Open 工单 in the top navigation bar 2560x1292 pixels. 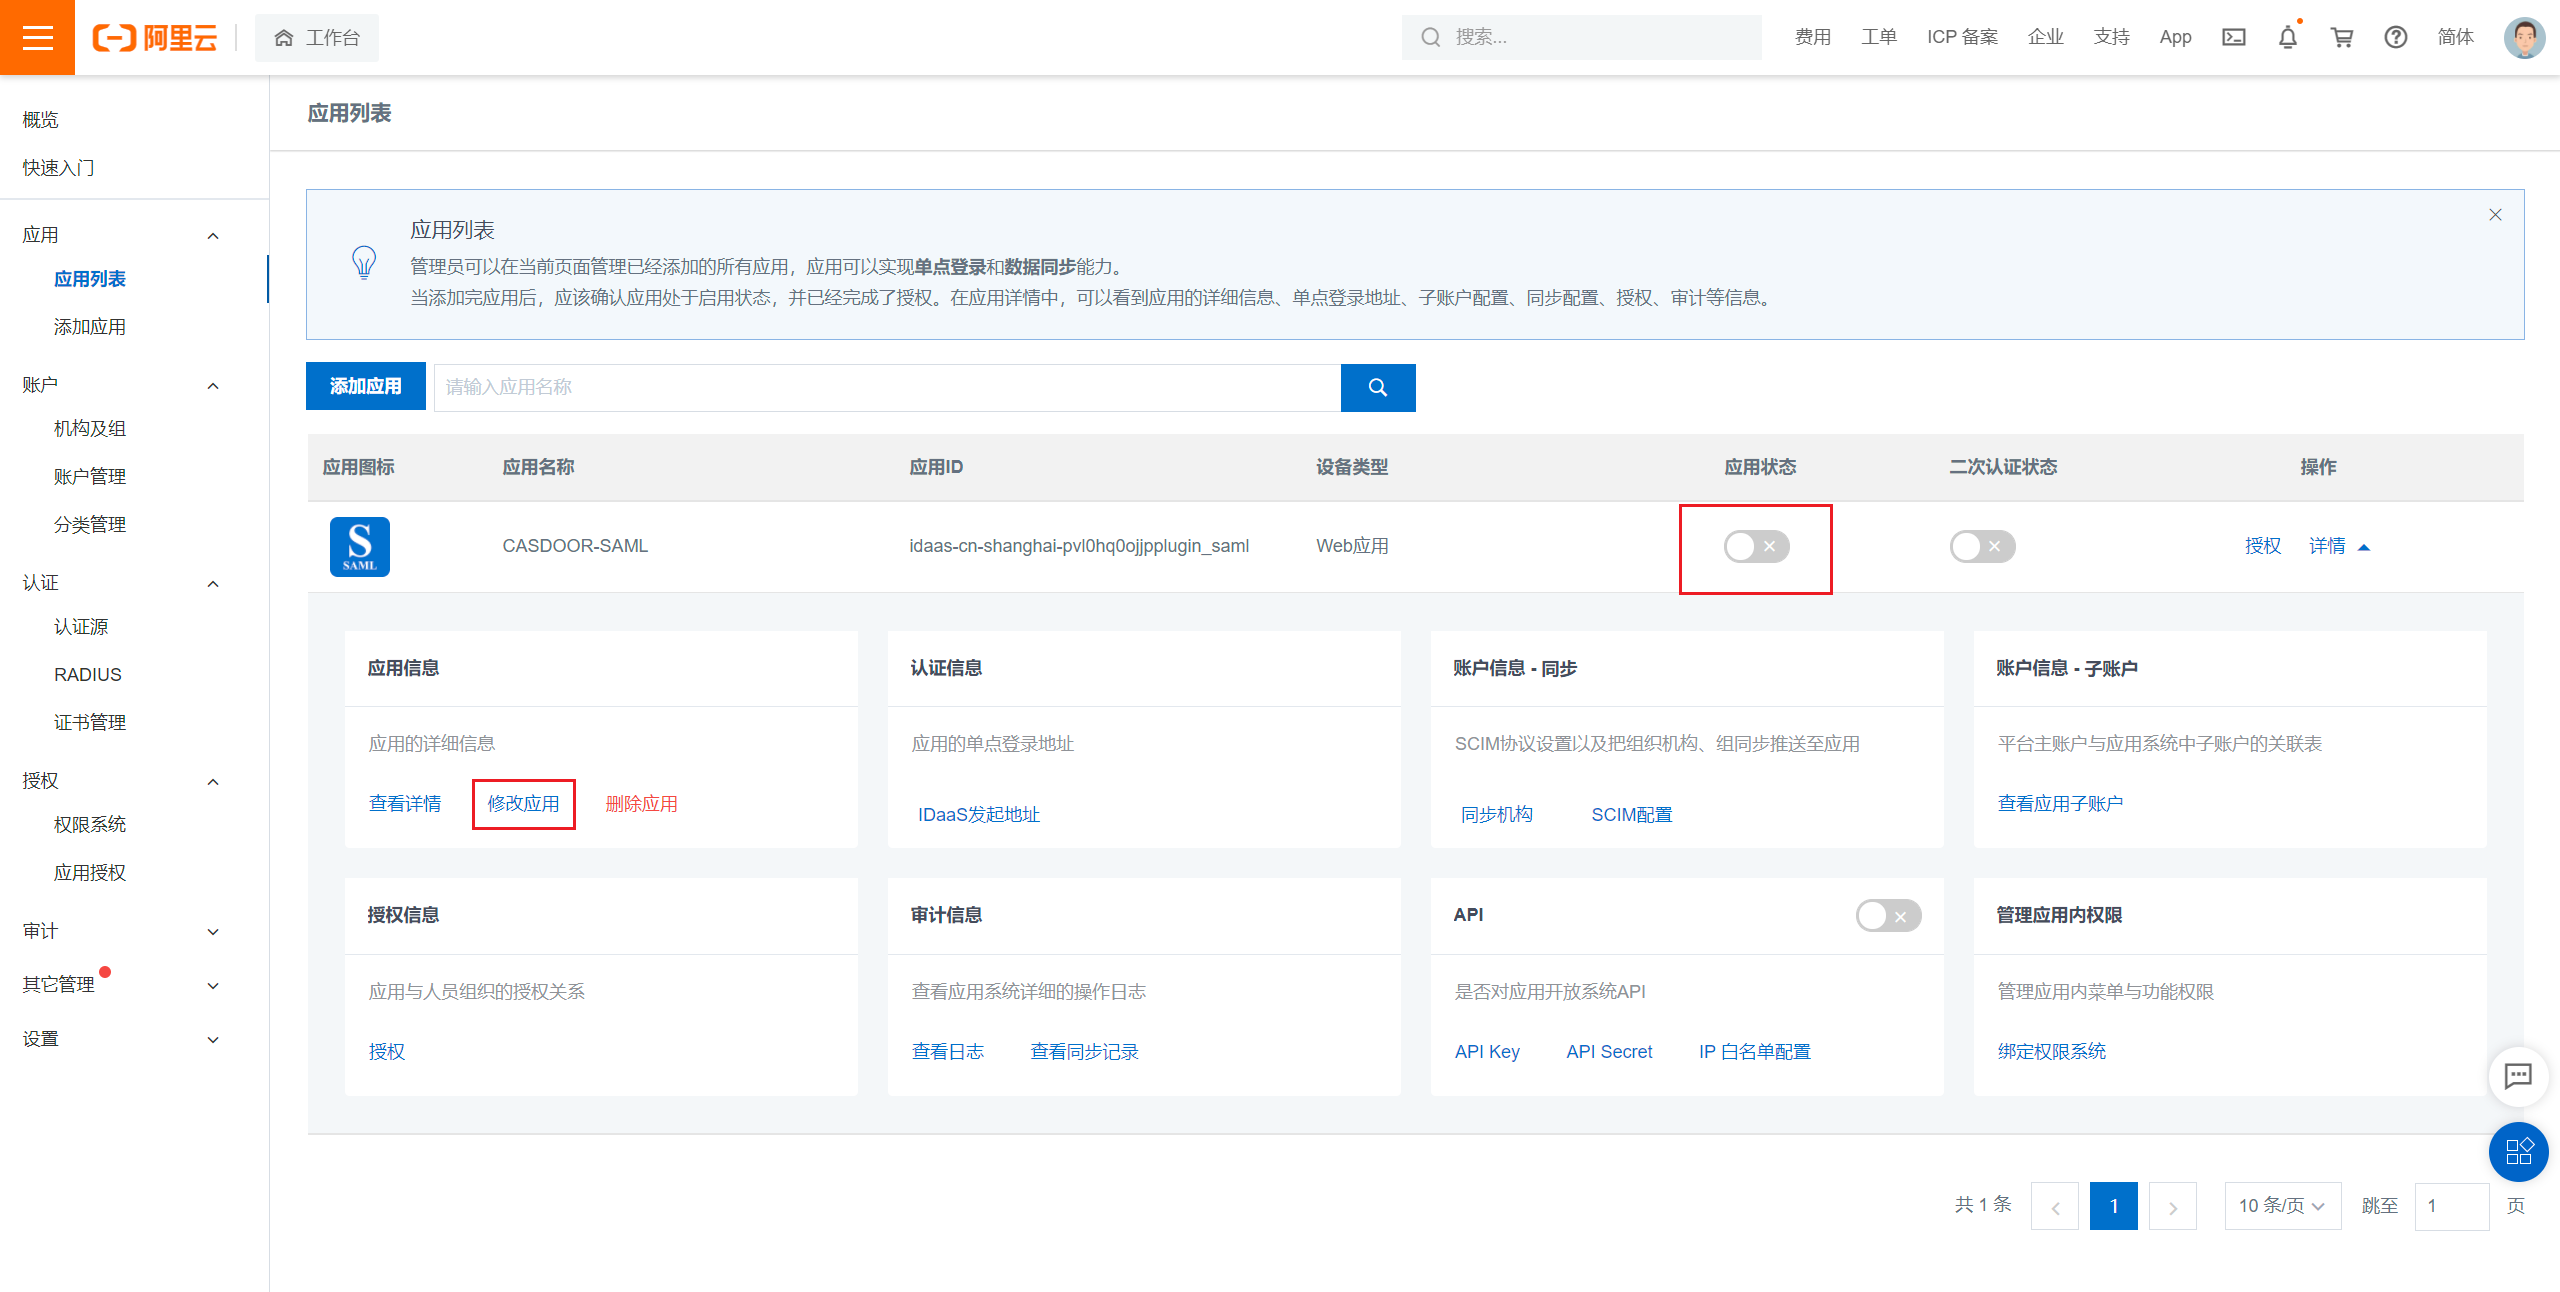click(x=1879, y=37)
